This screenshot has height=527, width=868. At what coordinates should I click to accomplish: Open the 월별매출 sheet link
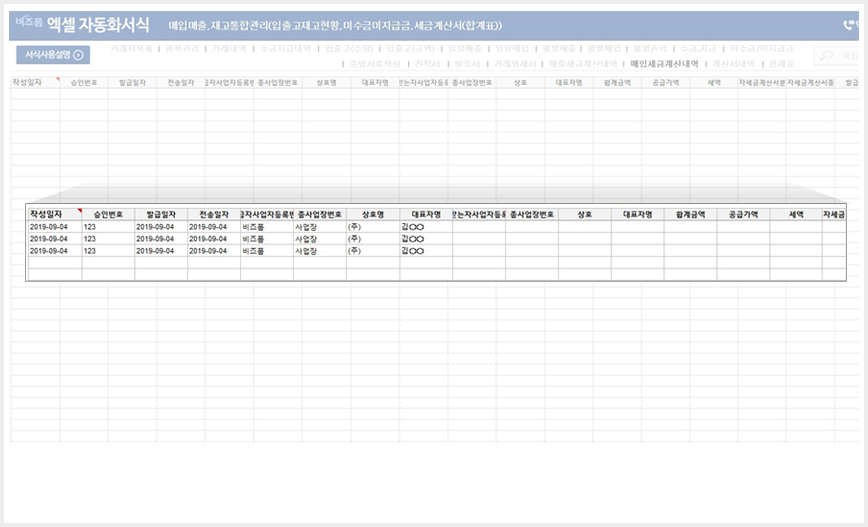(x=559, y=49)
